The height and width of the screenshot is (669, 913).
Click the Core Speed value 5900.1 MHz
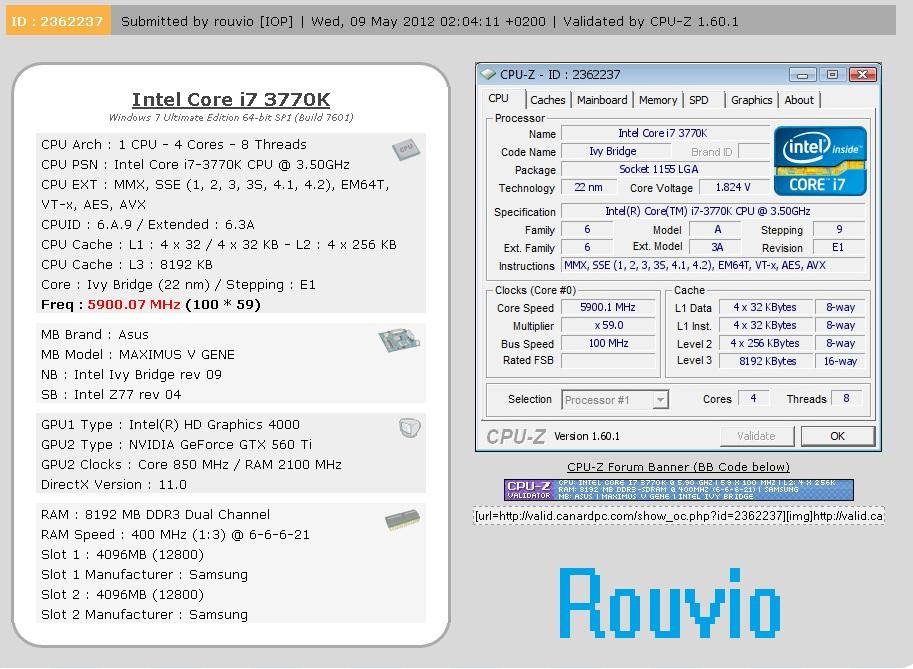coord(607,307)
